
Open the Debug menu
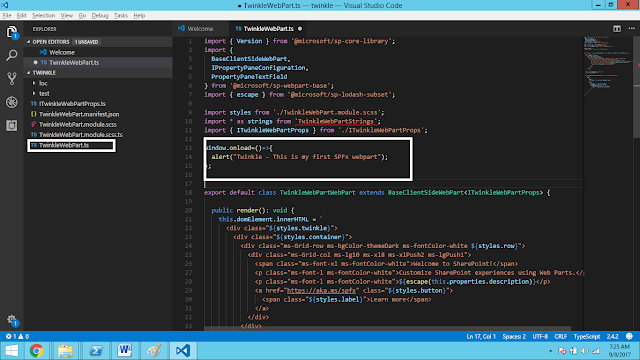tap(100, 16)
